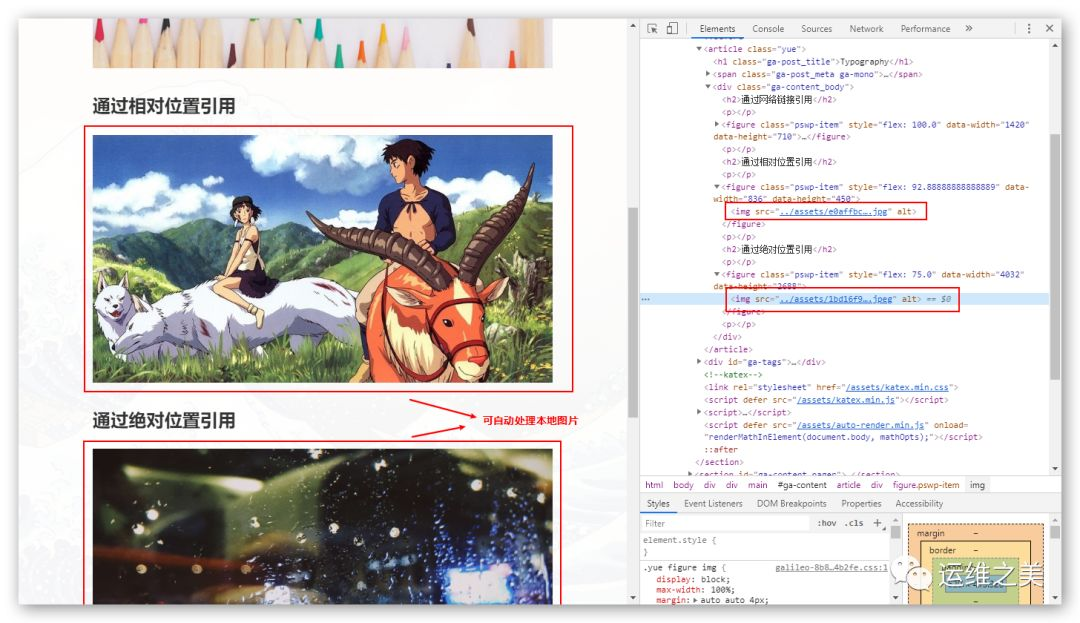Select the h2 通过相对位置引用 node
Screen dimensions: 1080x623
pos(780,162)
